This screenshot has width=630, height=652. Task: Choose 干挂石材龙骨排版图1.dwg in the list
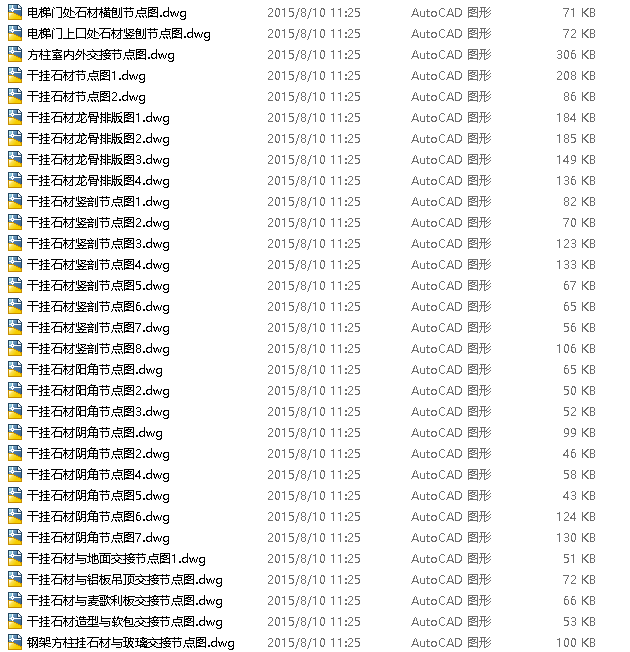pos(98,118)
